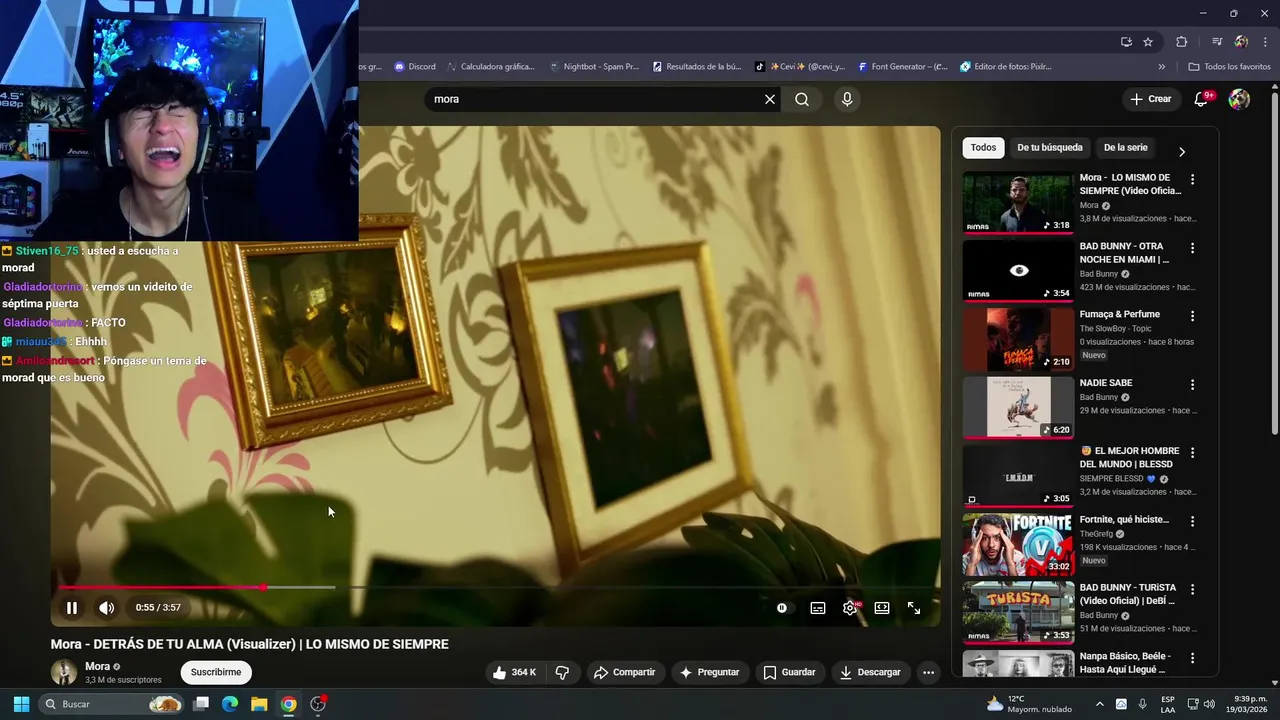1280x720 pixels.
Task: Clear the search box with the X
Action: (x=770, y=99)
